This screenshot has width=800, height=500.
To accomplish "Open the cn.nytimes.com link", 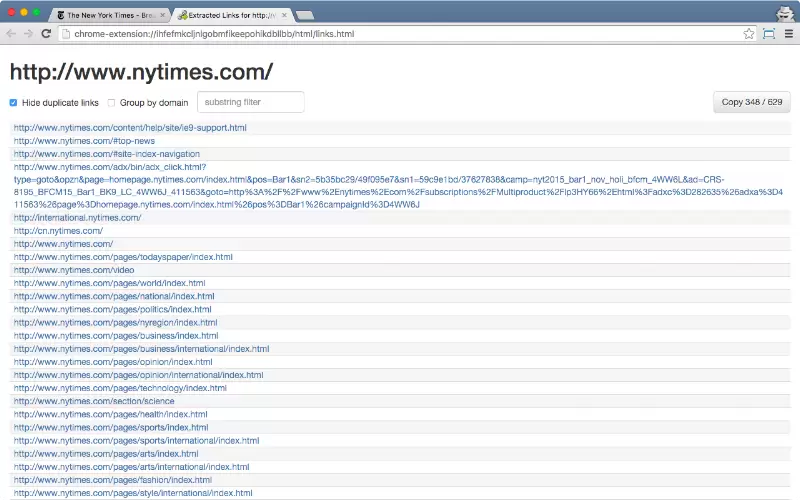I will point(58,230).
